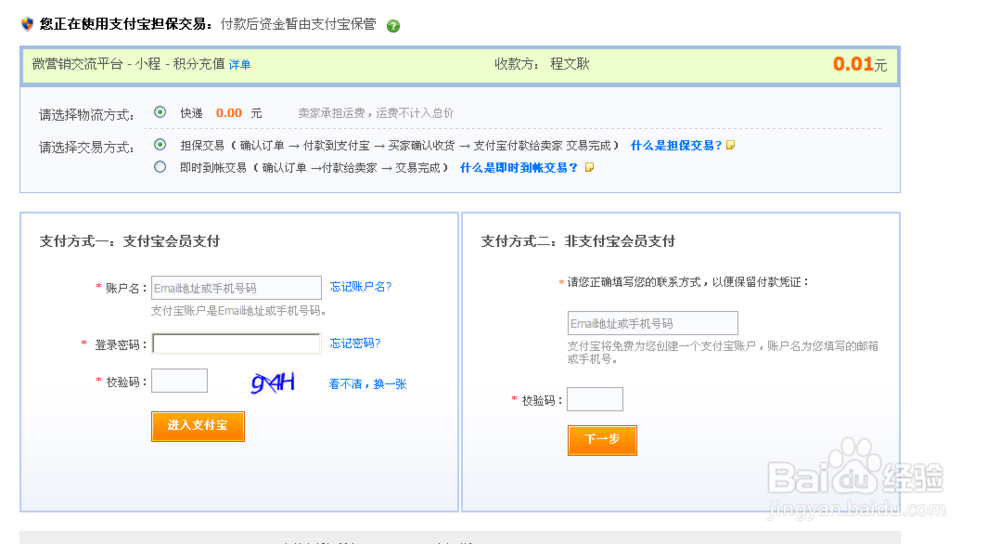Click 卖家承担运费,运费不计入总价 note
Viewport: 1000px width, 544px height.
point(376,113)
